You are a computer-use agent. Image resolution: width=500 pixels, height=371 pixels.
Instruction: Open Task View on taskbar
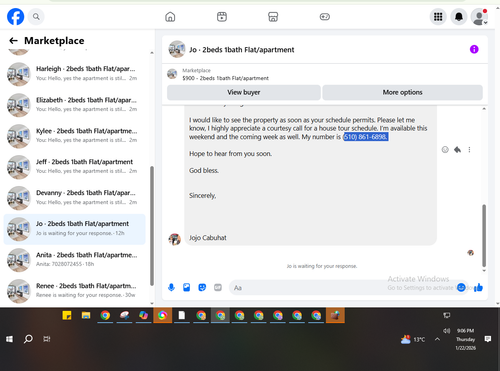47,339
